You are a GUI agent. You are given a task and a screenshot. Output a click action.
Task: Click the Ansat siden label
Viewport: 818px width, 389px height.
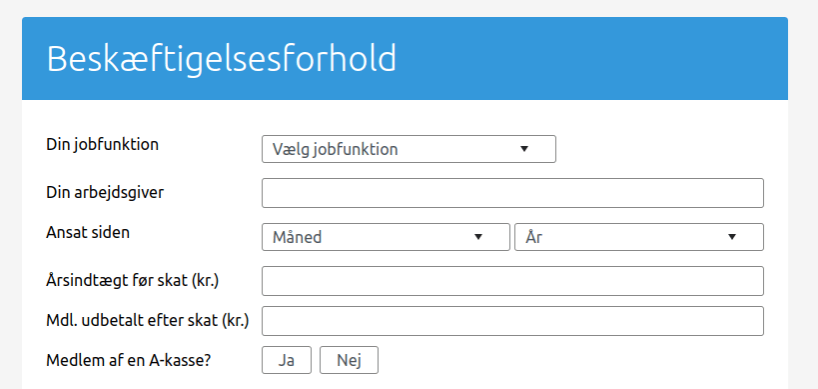pyautogui.click(x=88, y=232)
